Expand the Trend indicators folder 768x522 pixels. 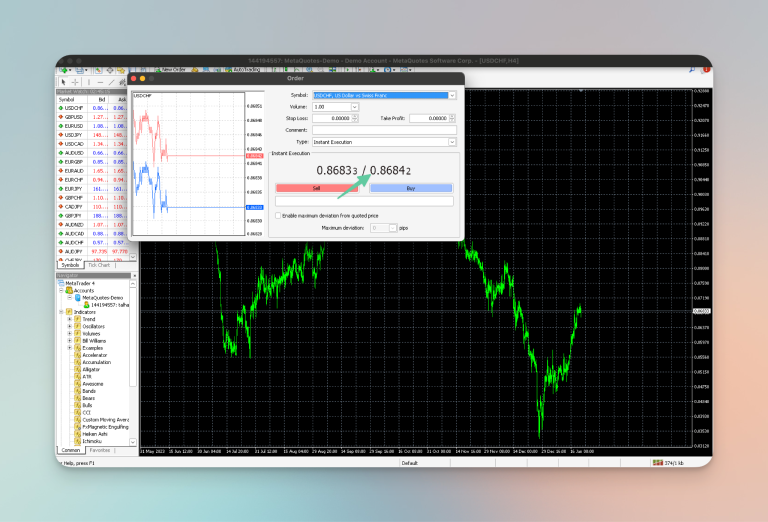(70, 319)
